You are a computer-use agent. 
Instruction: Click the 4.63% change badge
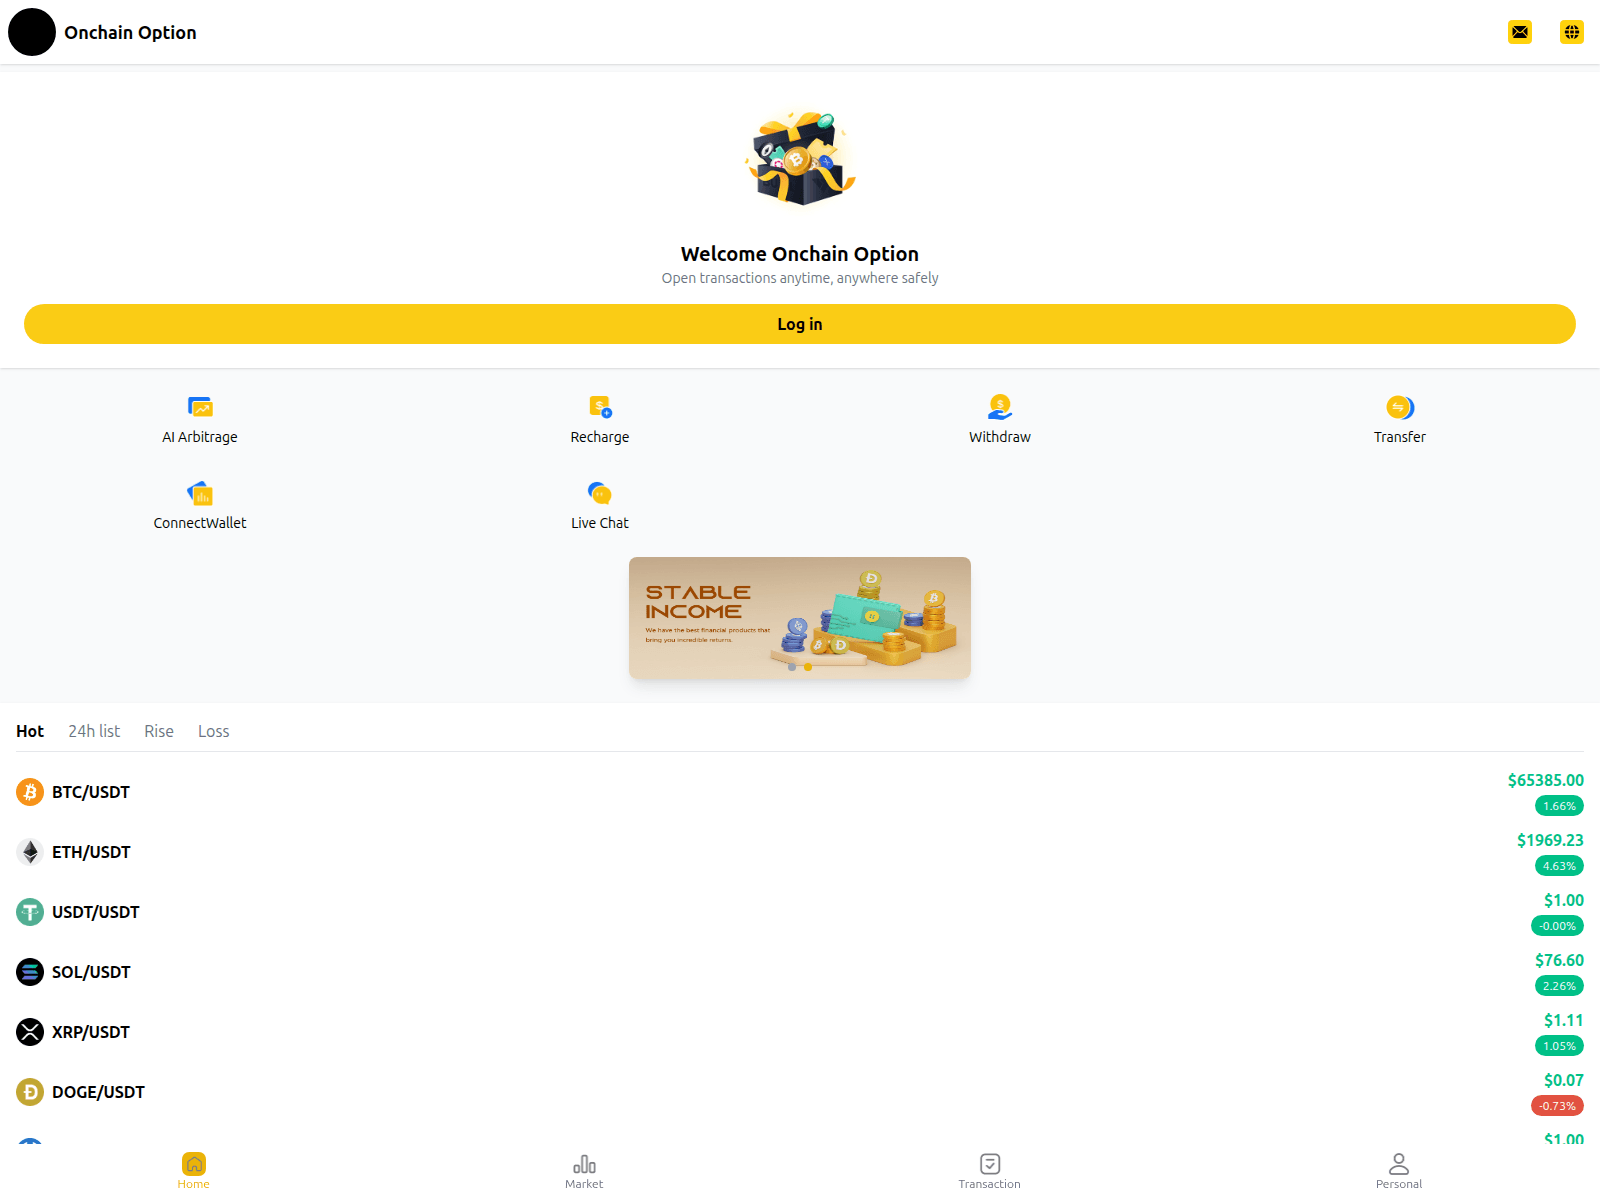1559,866
